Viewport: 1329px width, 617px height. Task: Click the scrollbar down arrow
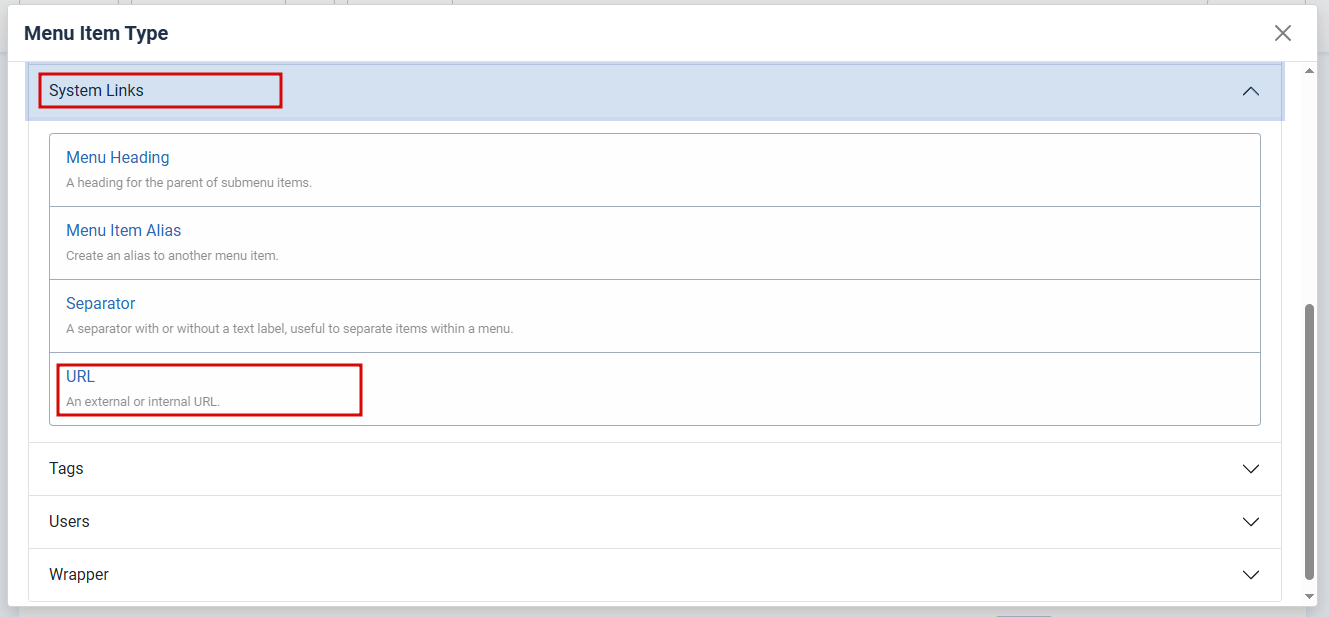click(1309, 596)
